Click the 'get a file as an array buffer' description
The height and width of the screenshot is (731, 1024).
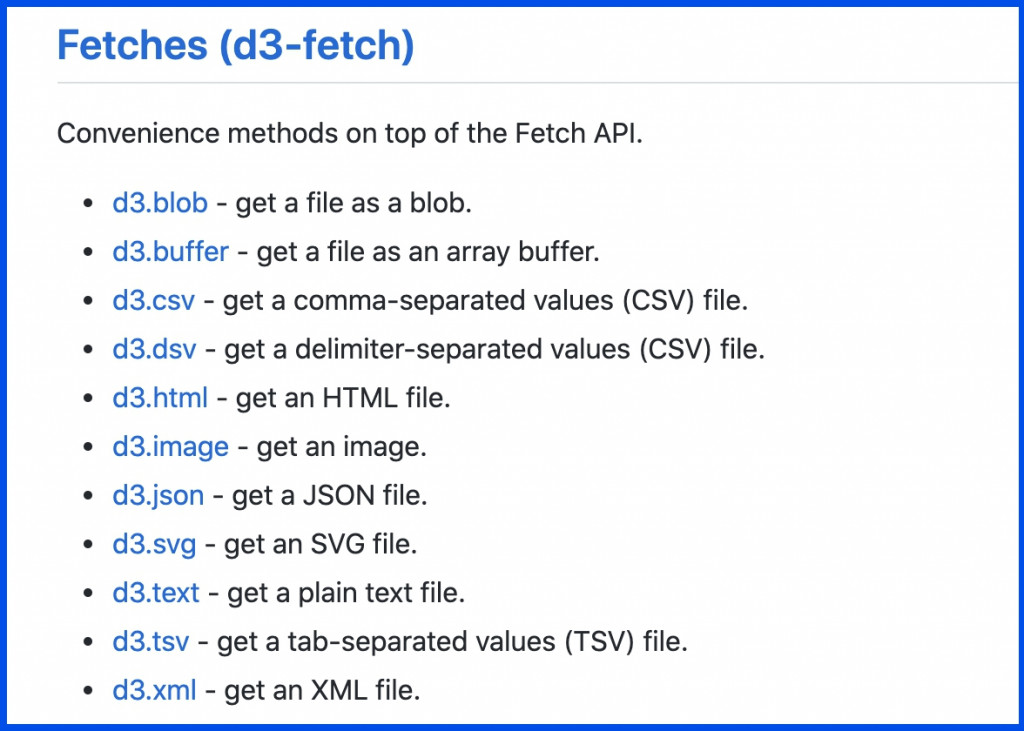[x=428, y=252]
